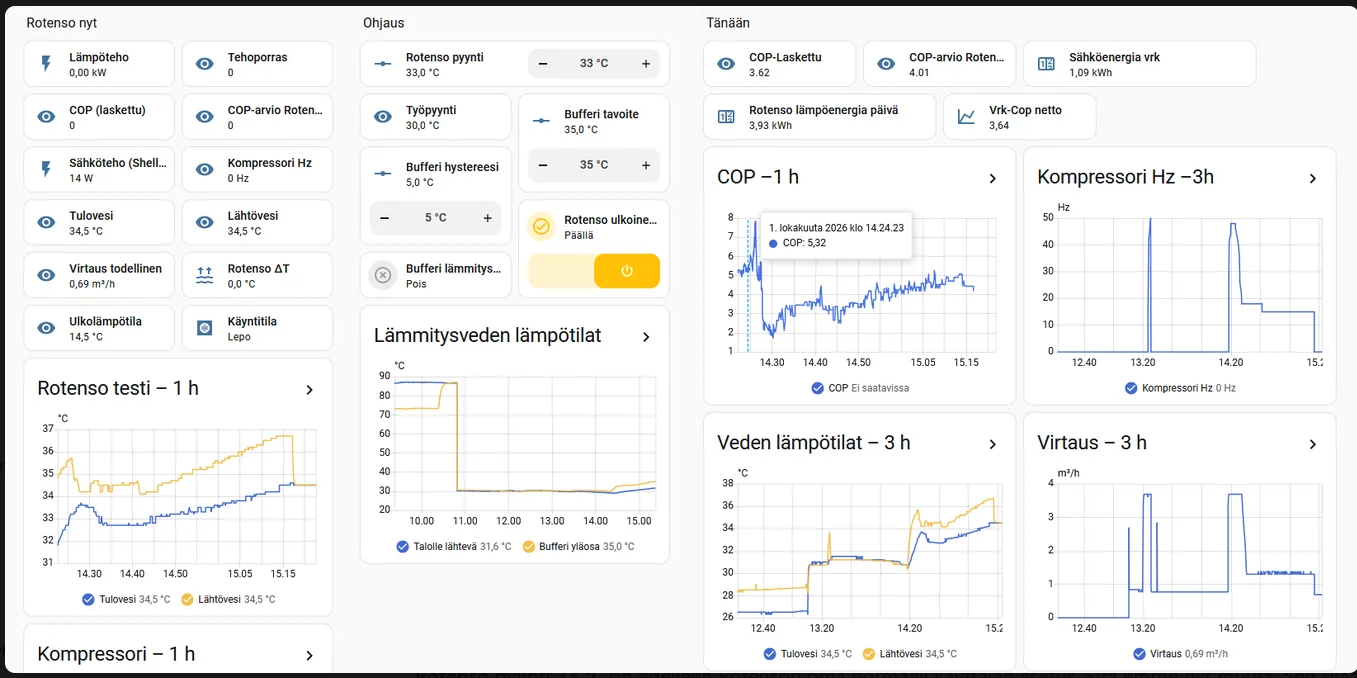Click the eye icon beside Kompressori Hz card

[205, 170]
